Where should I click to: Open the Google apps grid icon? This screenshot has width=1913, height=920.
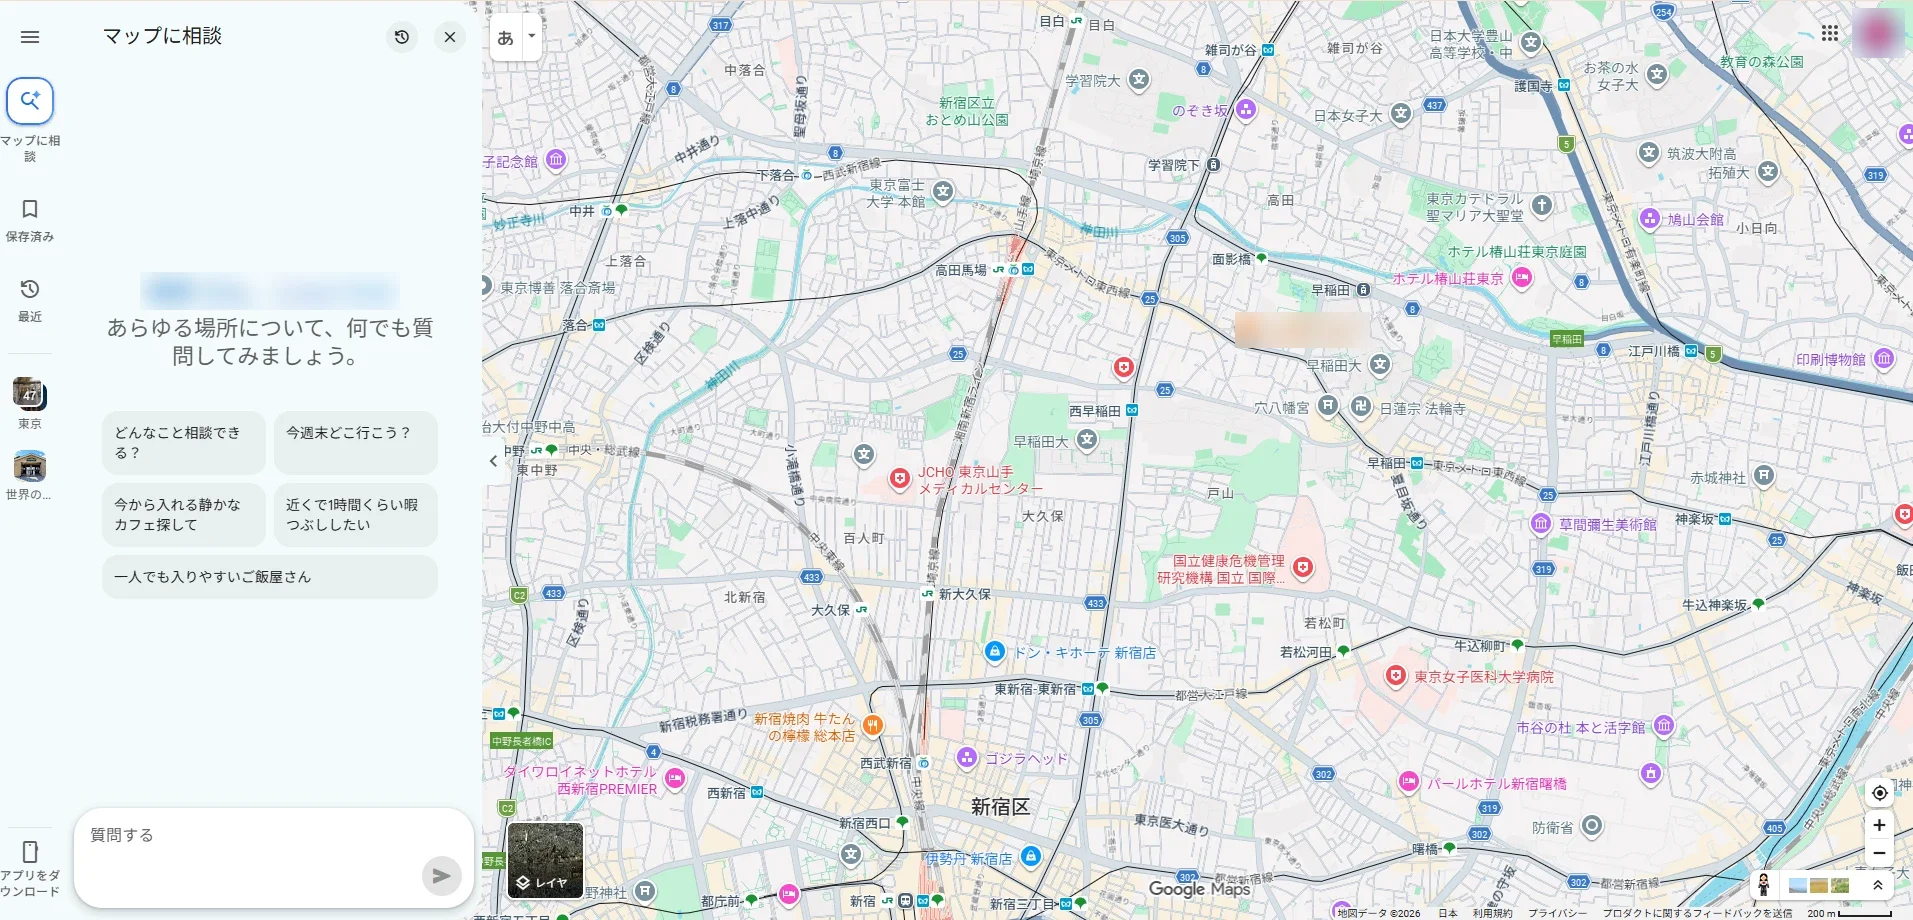pos(1830,33)
